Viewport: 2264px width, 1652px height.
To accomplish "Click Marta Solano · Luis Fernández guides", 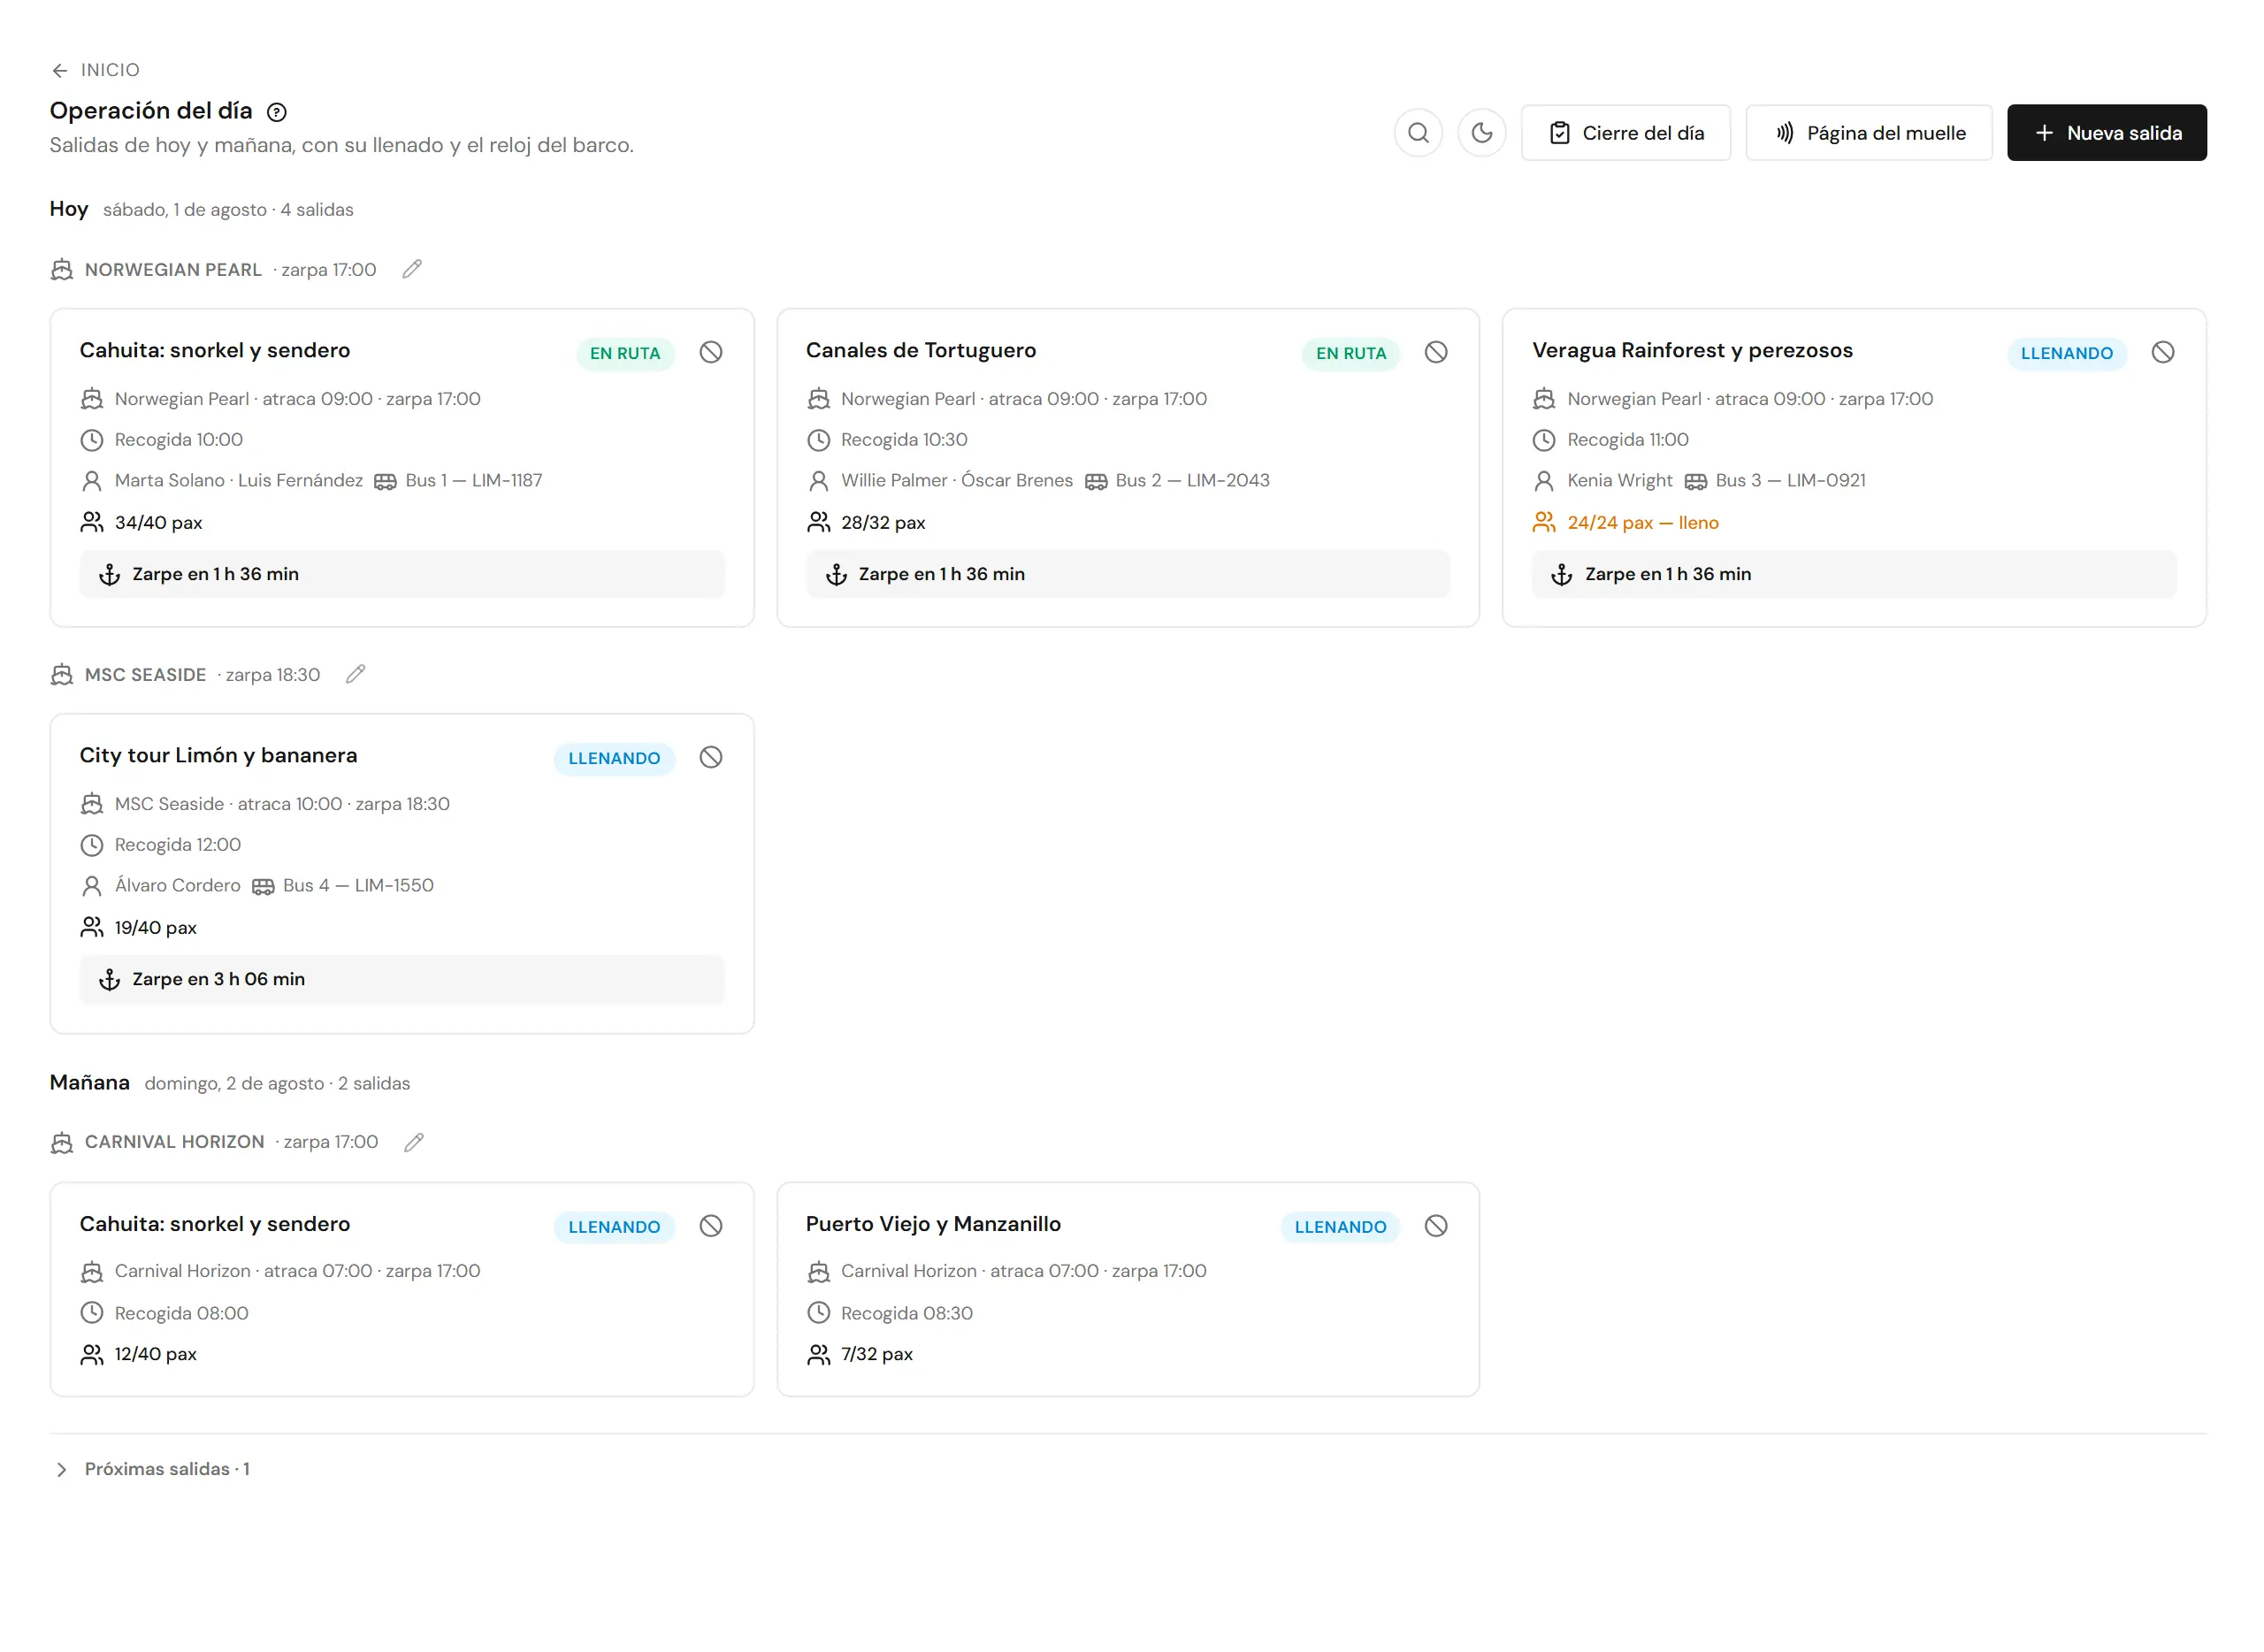I will 238,481.
